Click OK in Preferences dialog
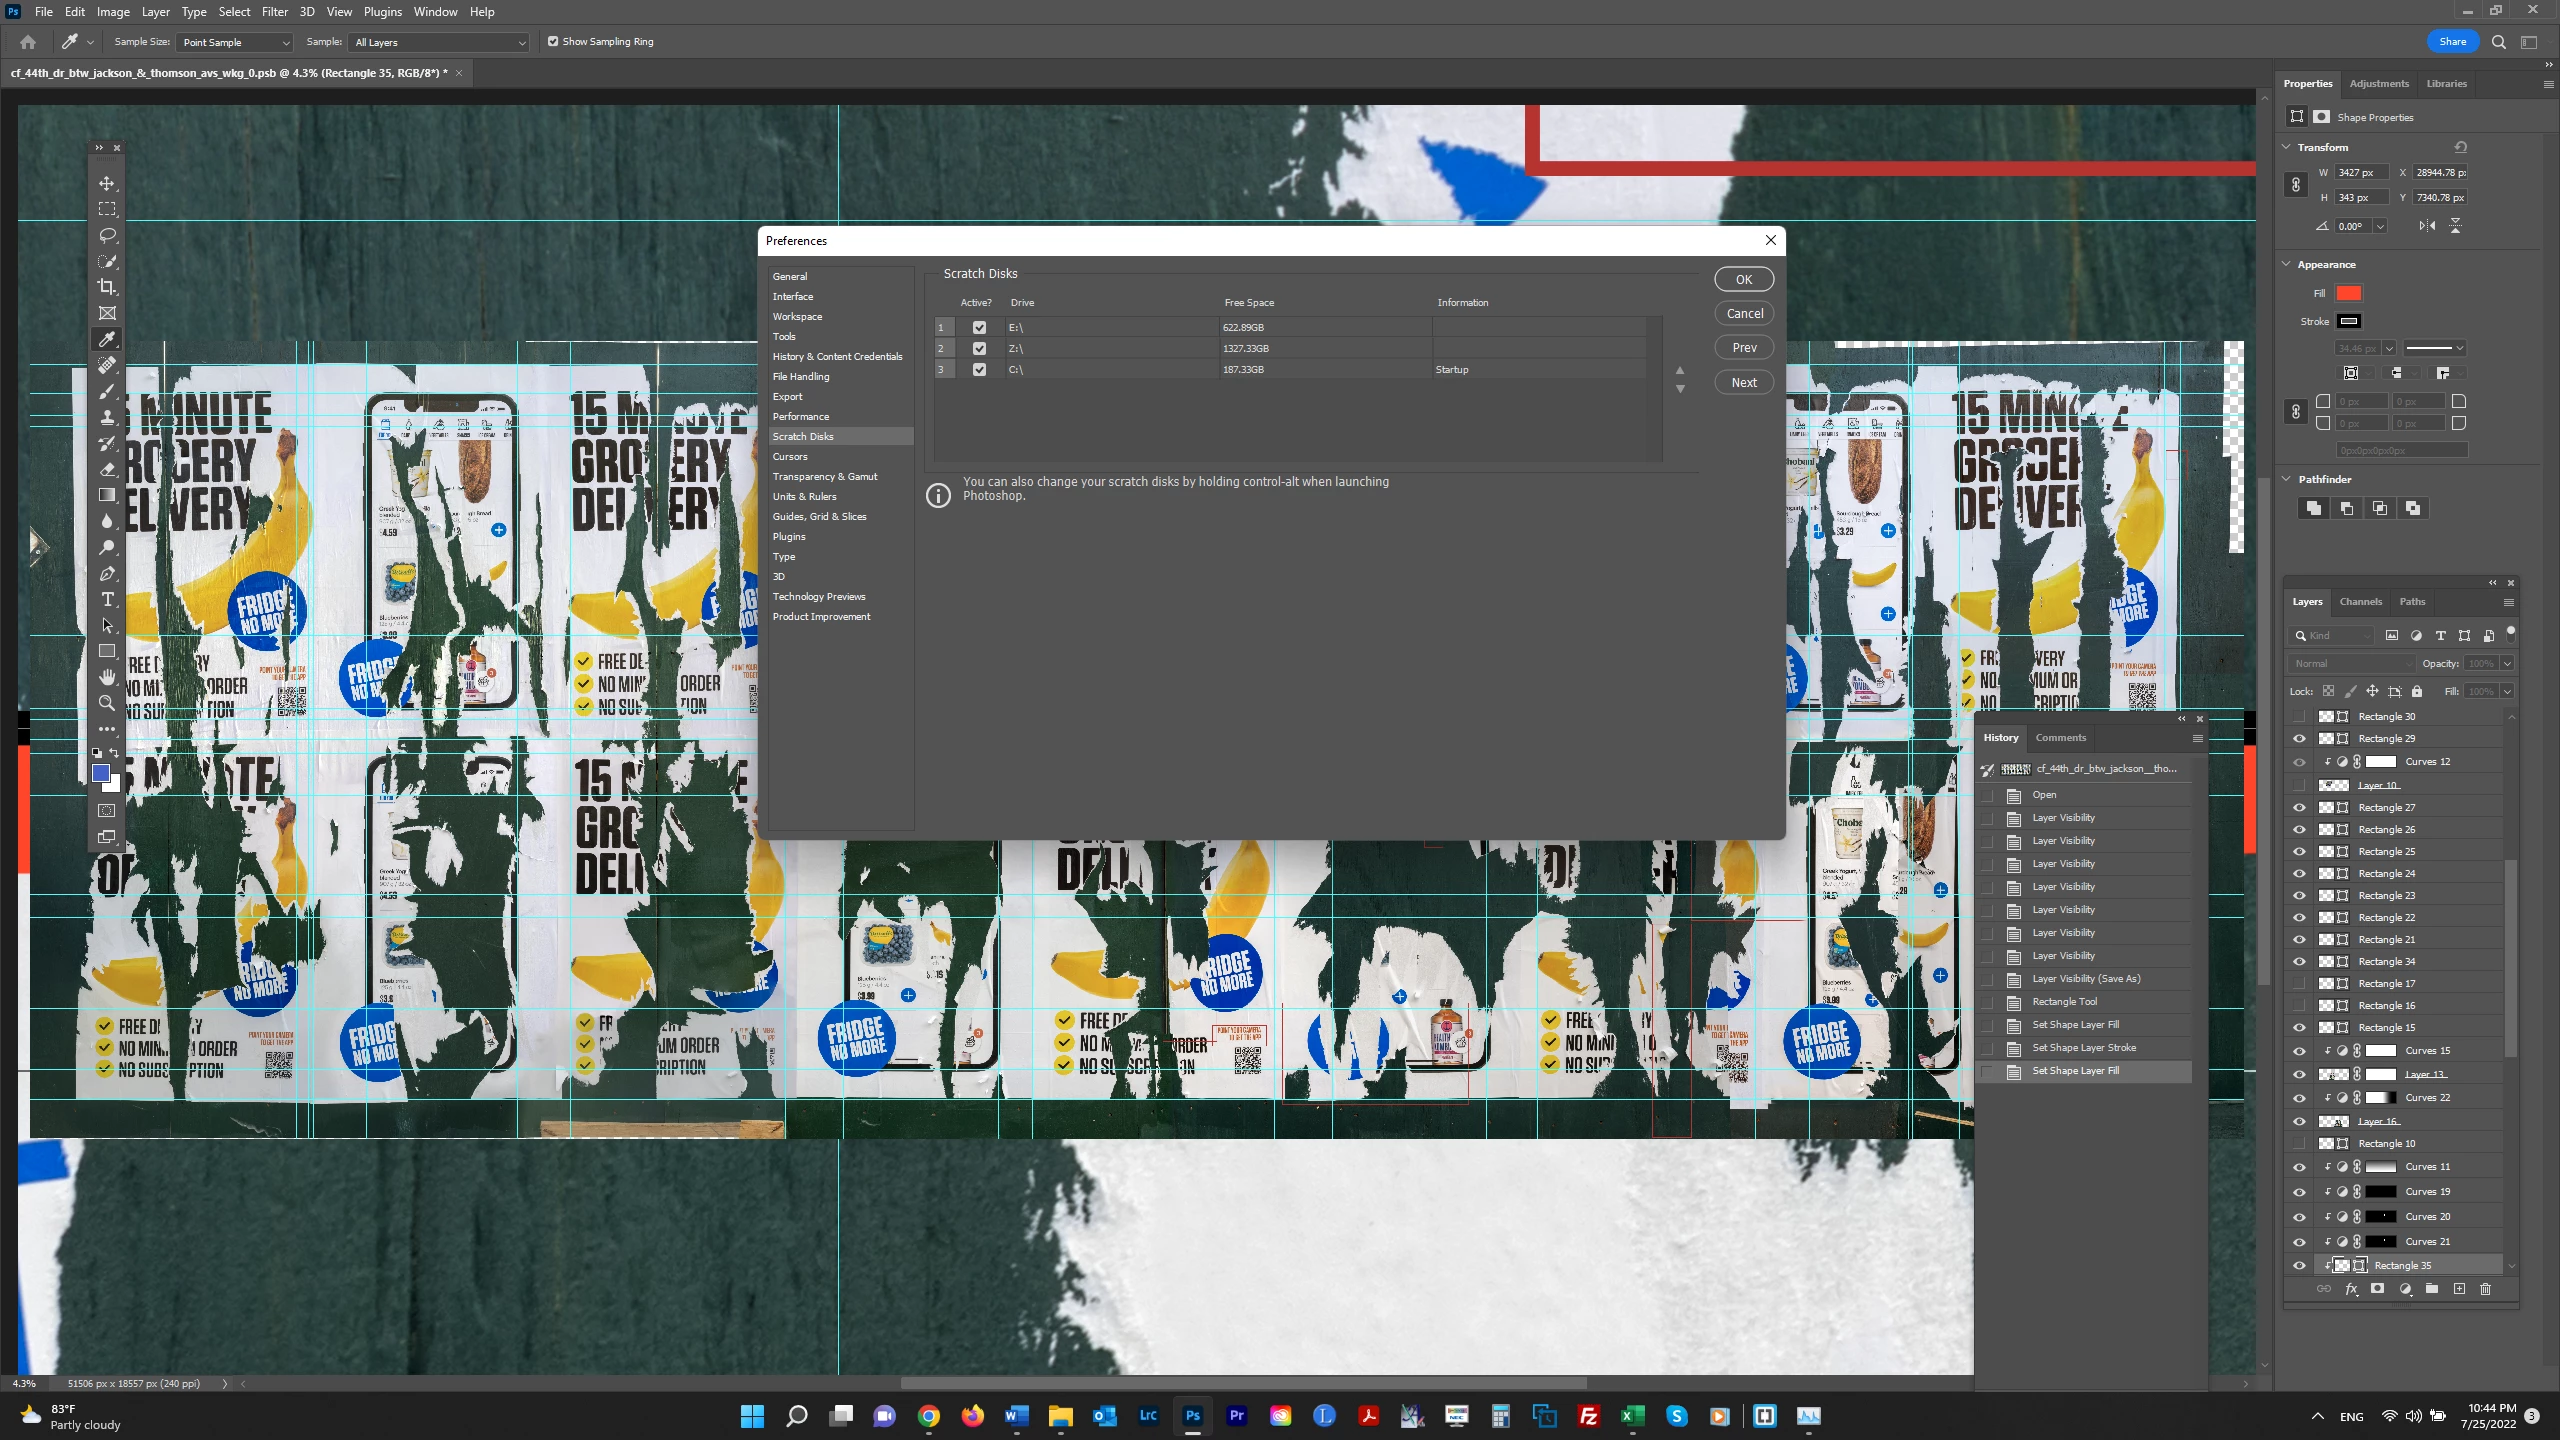This screenshot has width=2560, height=1440. [x=1743, y=280]
